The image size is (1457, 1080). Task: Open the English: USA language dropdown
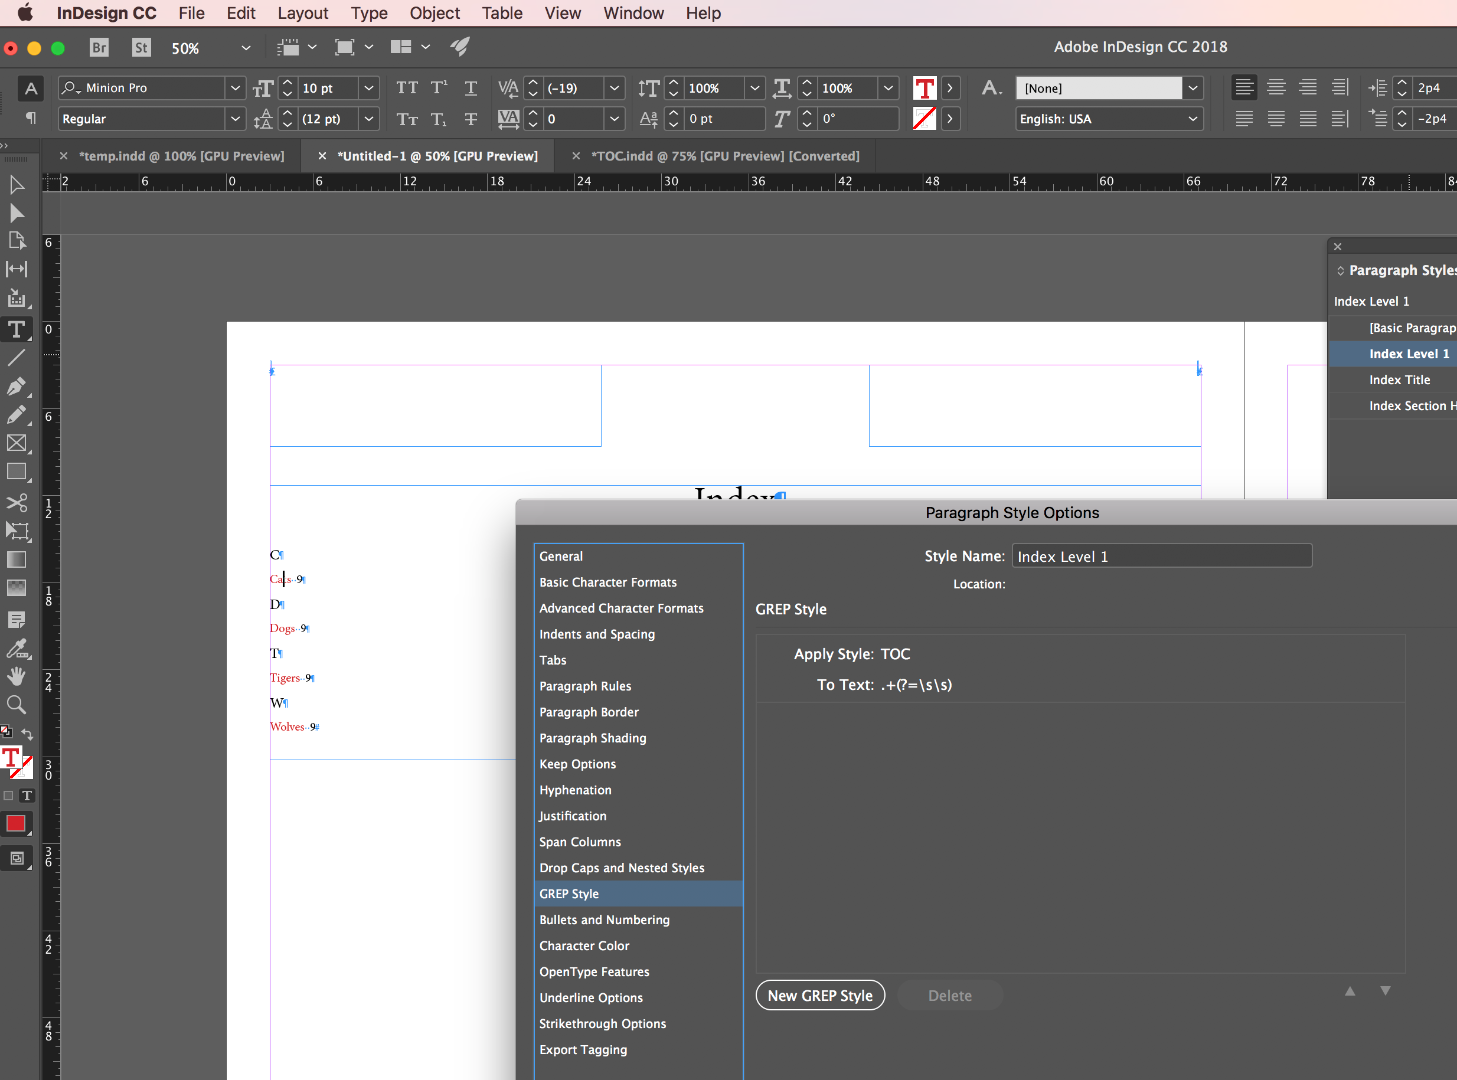(1193, 119)
